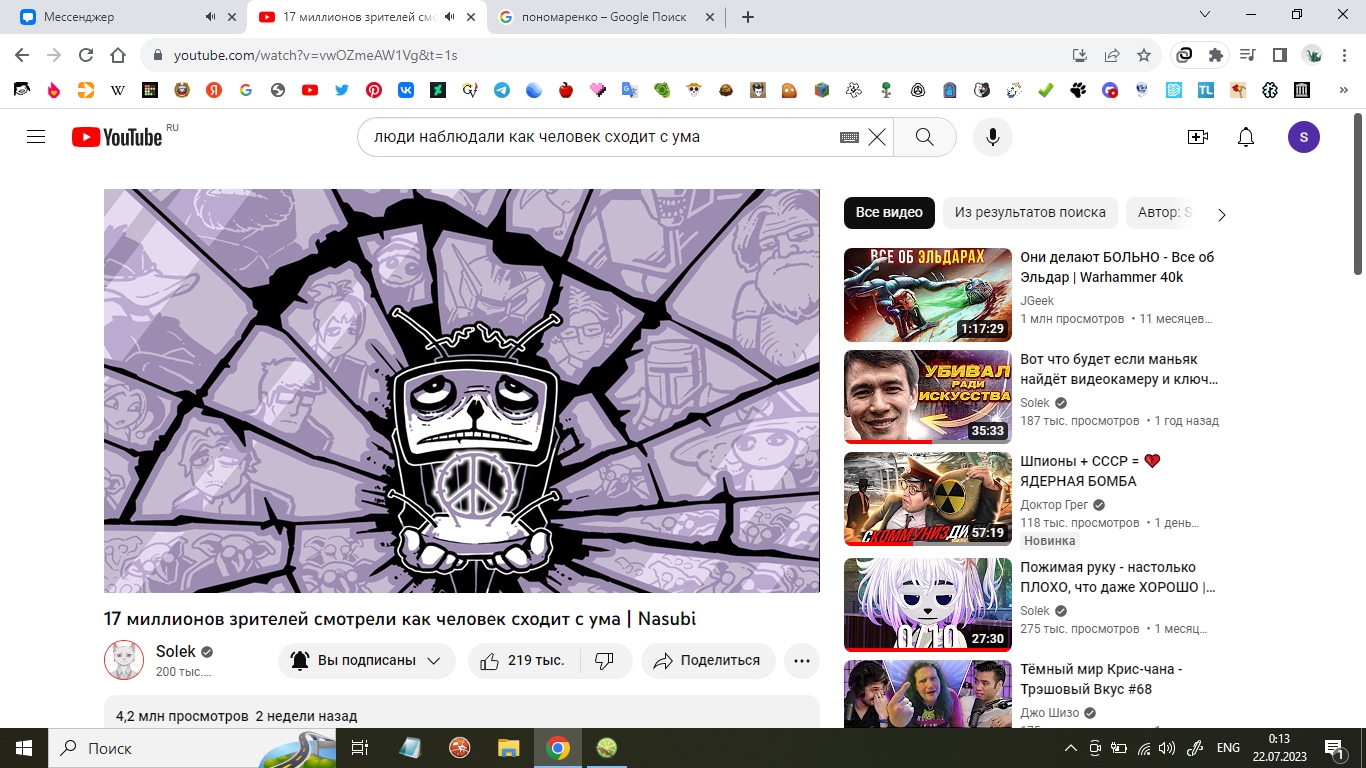Click the browser address bar URL
The height and width of the screenshot is (768, 1366).
(315, 55)
